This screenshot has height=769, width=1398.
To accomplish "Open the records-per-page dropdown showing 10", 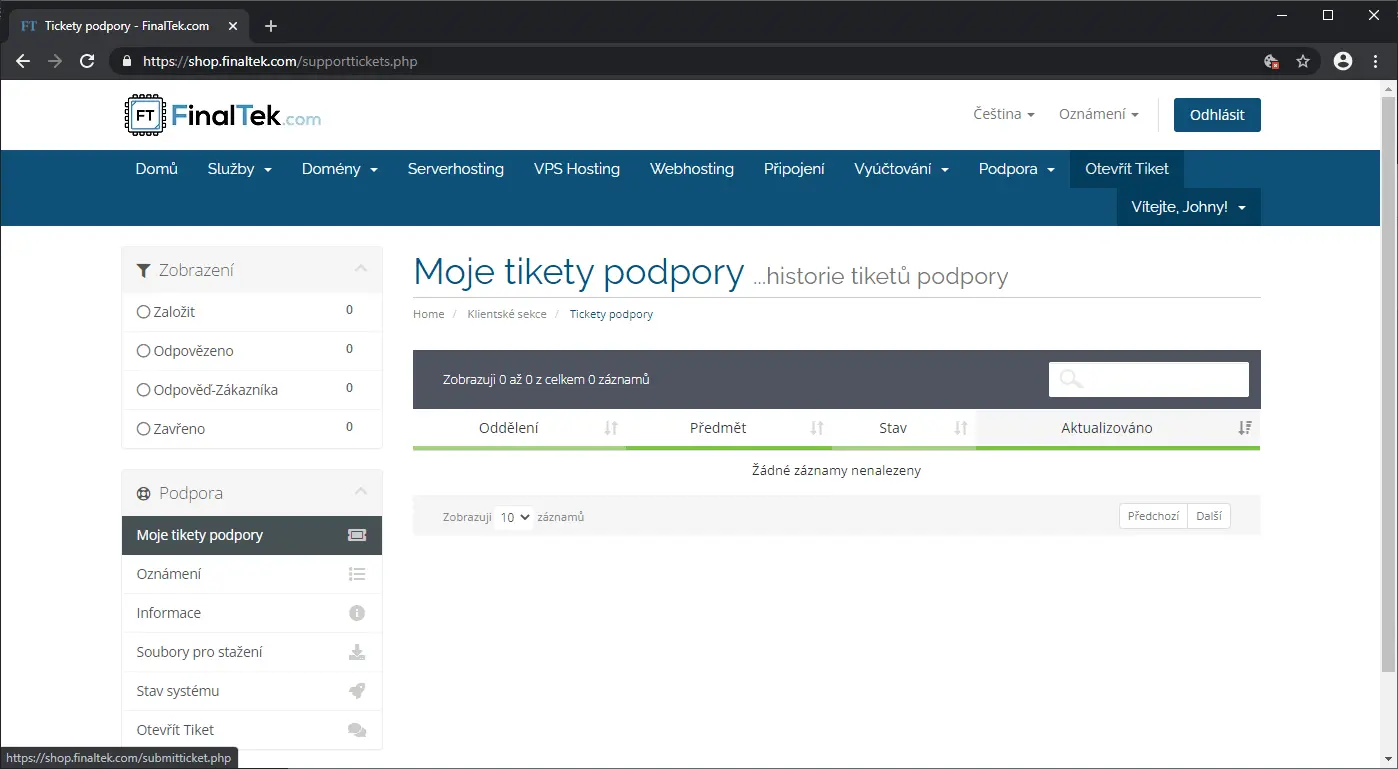I will pos(514,517).
